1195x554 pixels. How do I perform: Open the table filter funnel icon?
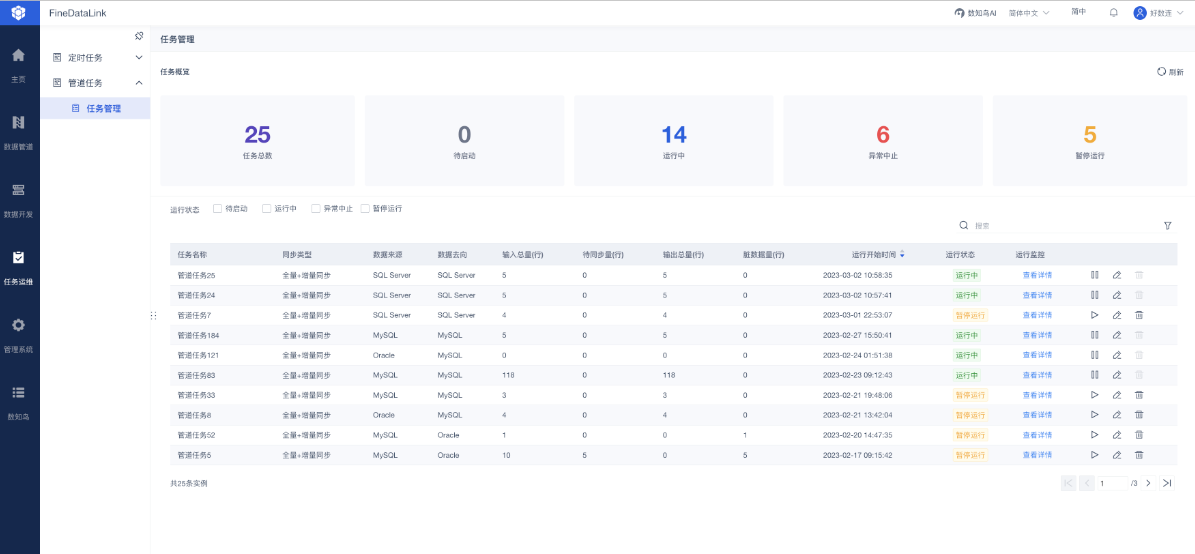pyautogui.click(x=1168, y=226)
